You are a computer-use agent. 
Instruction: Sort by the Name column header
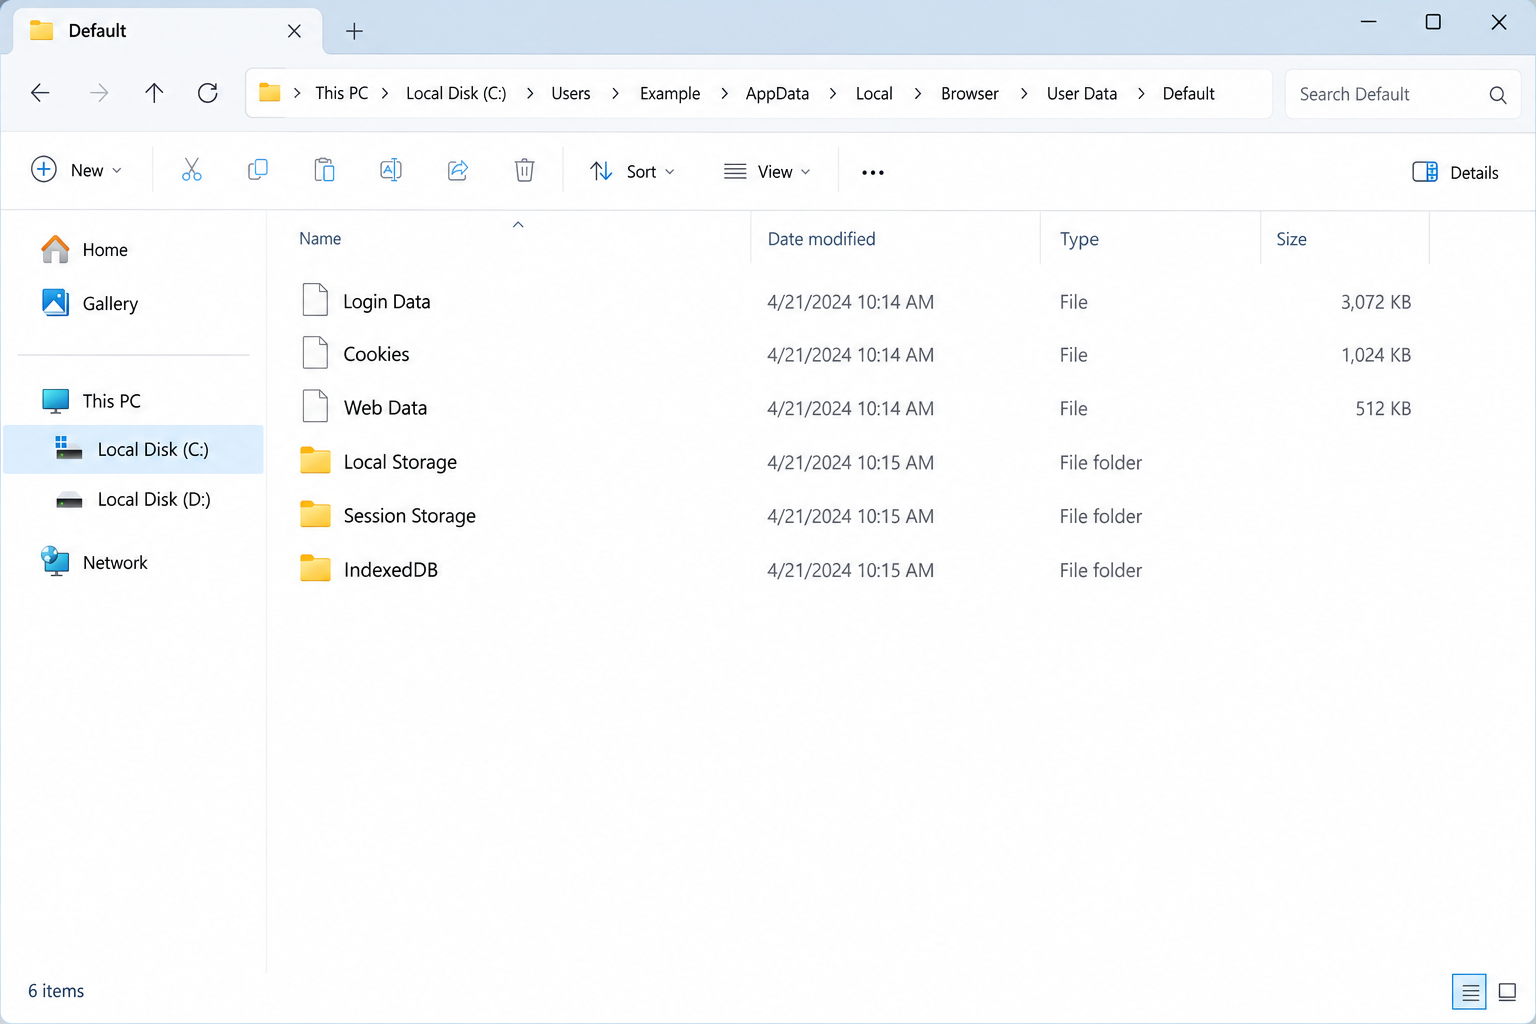click(320, 238)
